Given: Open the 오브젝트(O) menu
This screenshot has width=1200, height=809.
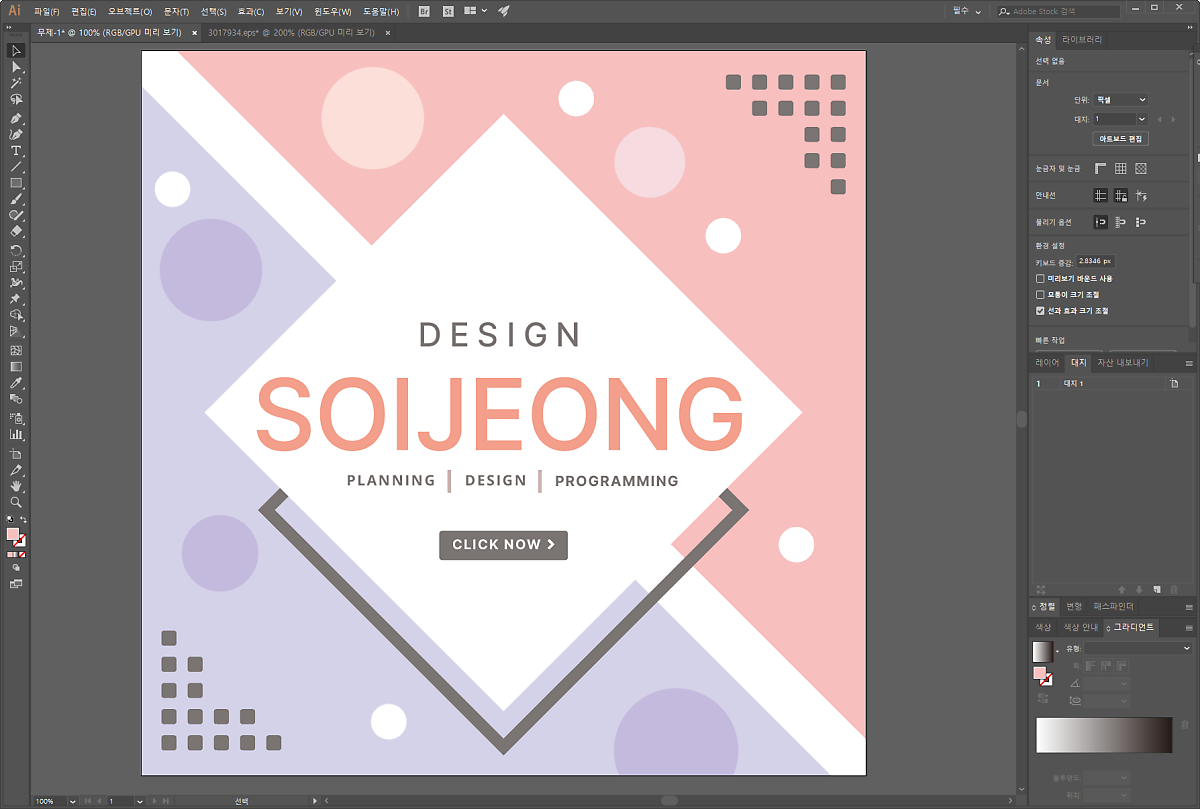Looking at the screenshot, I should point(130,12).
